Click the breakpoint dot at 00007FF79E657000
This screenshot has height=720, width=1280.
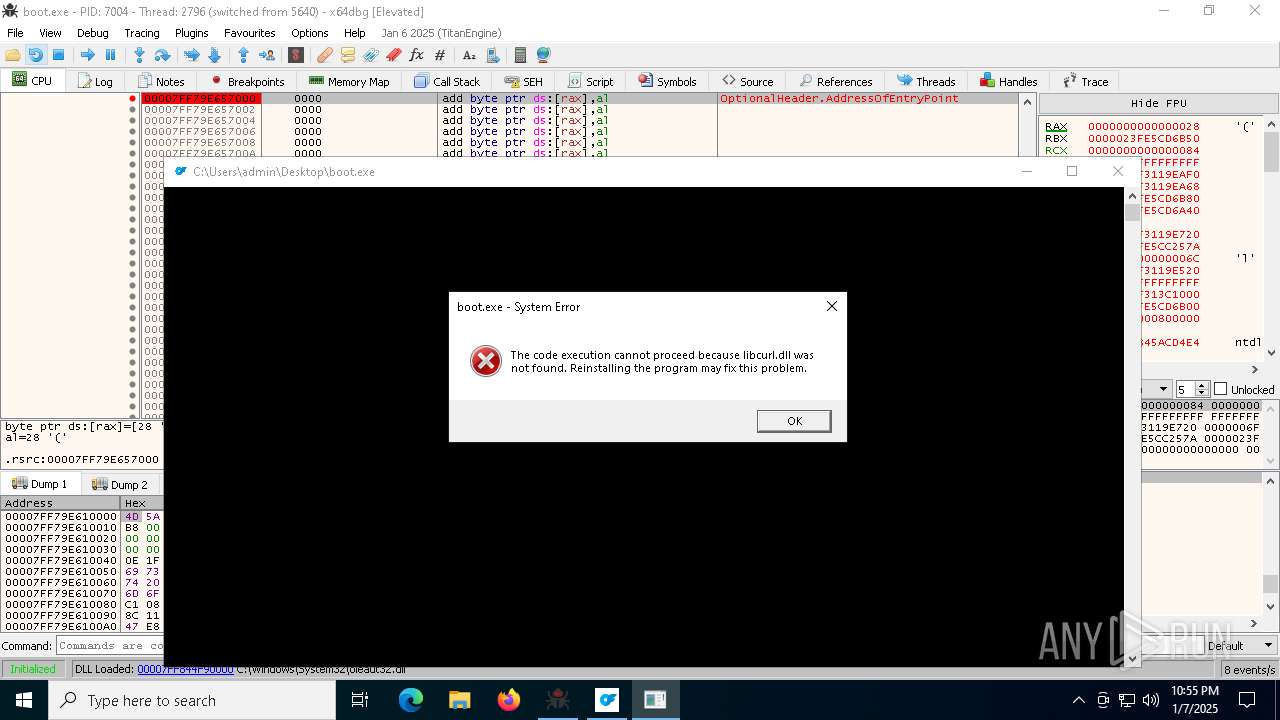tap(132, 99)
